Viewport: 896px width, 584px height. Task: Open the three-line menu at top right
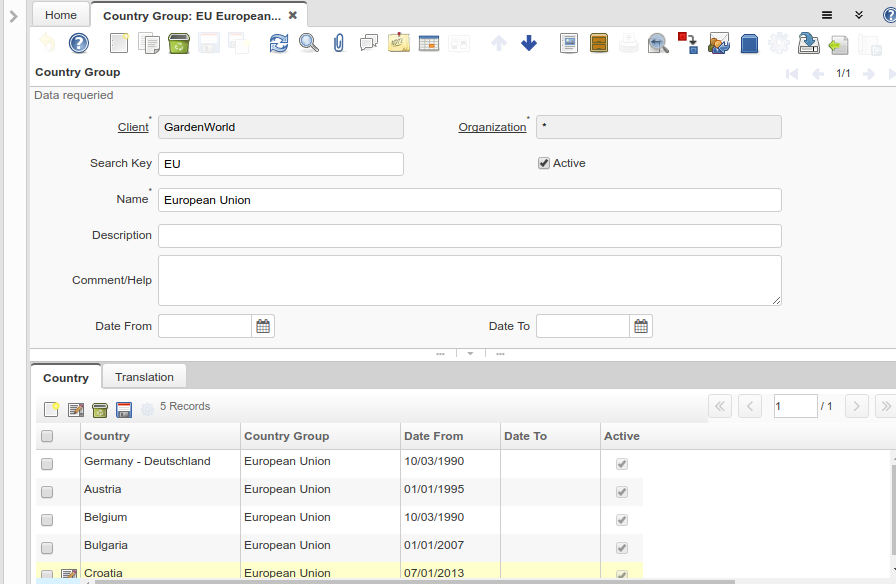click(827, 15)
